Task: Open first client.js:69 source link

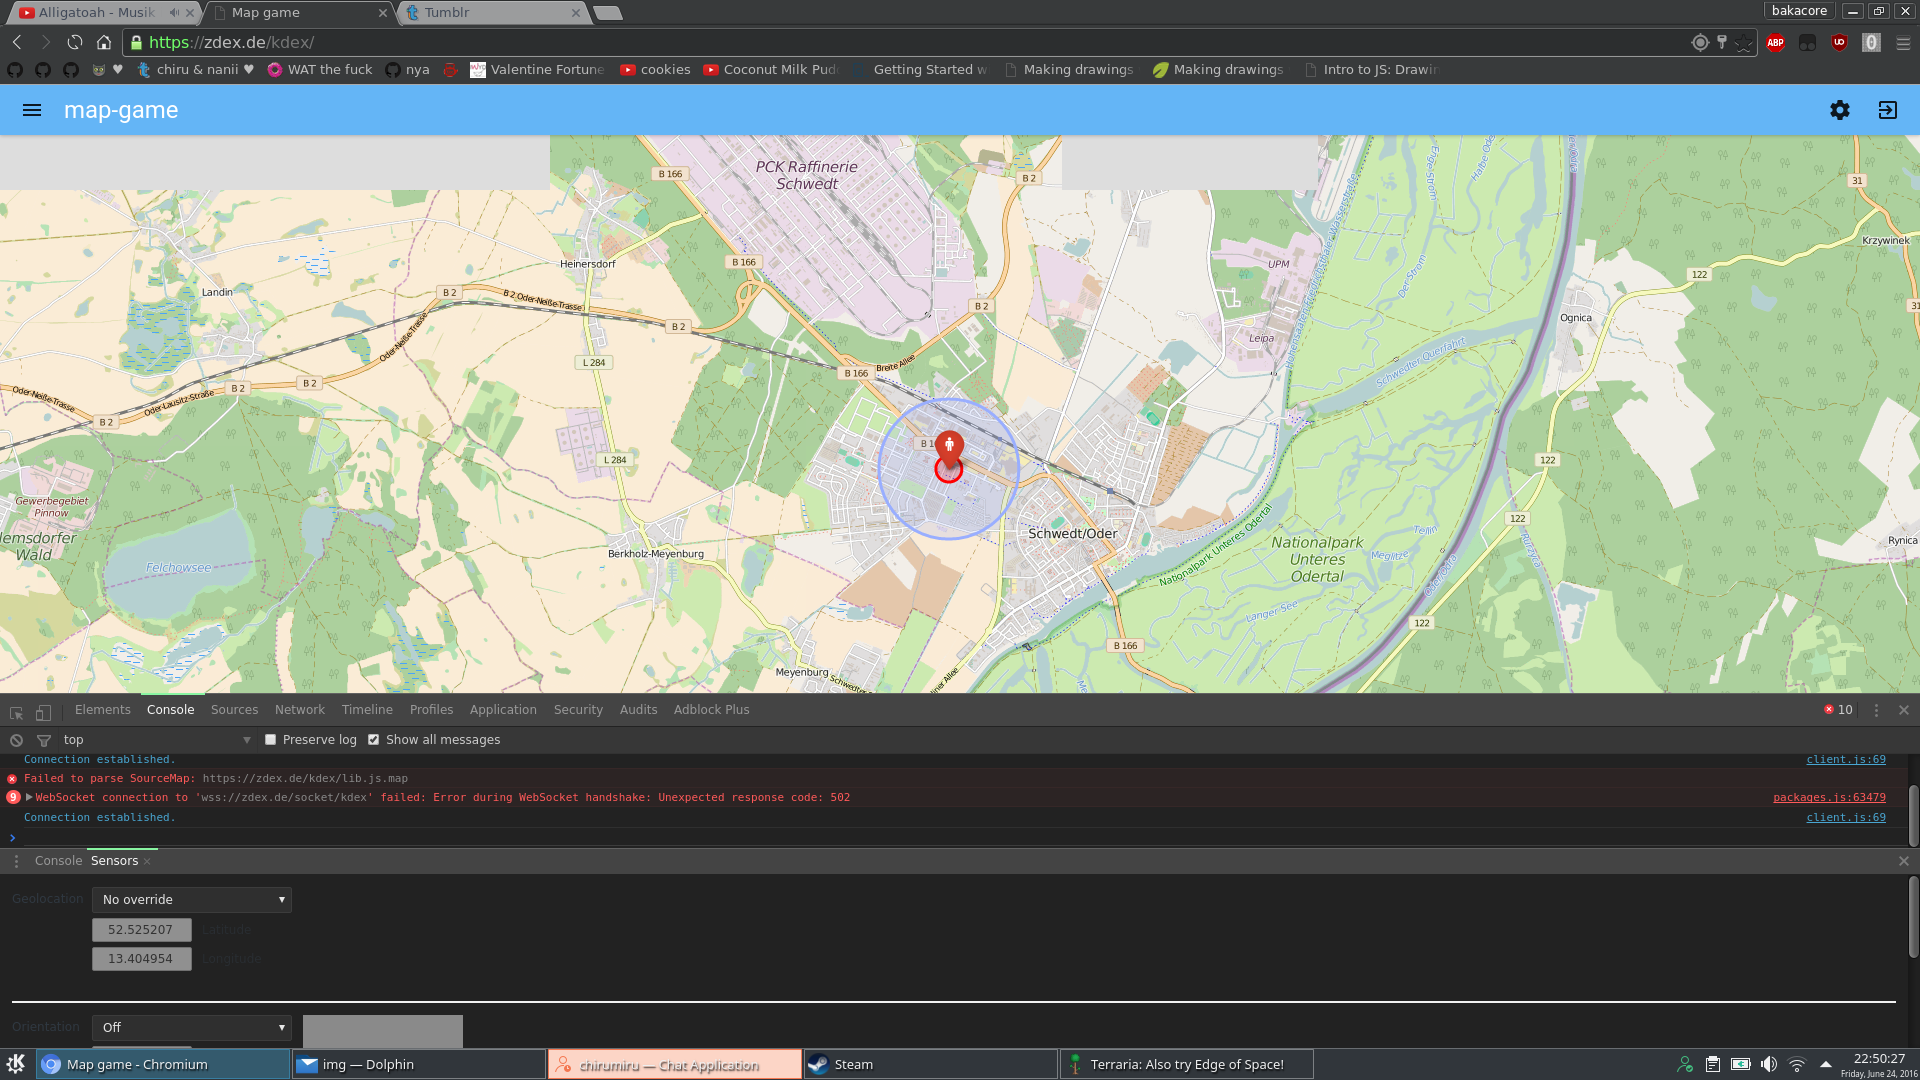Action: pos(1846,760)
